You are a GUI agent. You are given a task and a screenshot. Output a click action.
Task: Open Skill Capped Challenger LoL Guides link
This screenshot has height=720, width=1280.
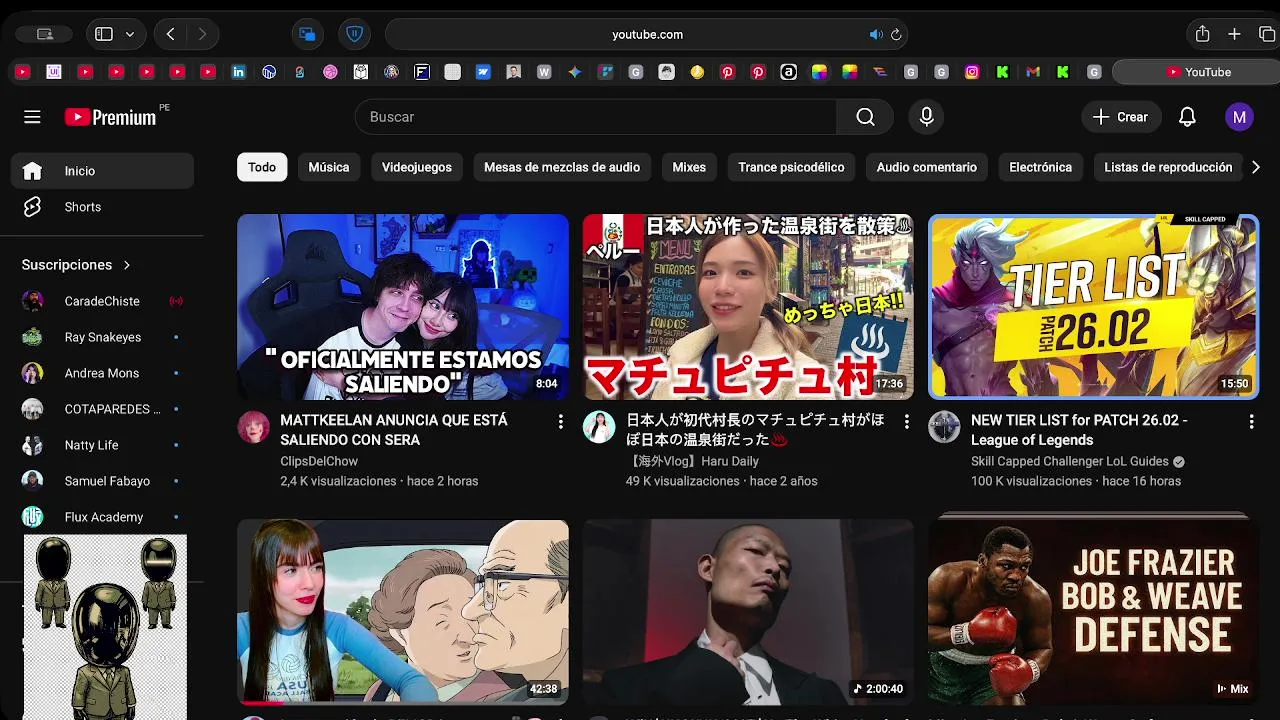pyautogui.click(x=1070, y=461)
